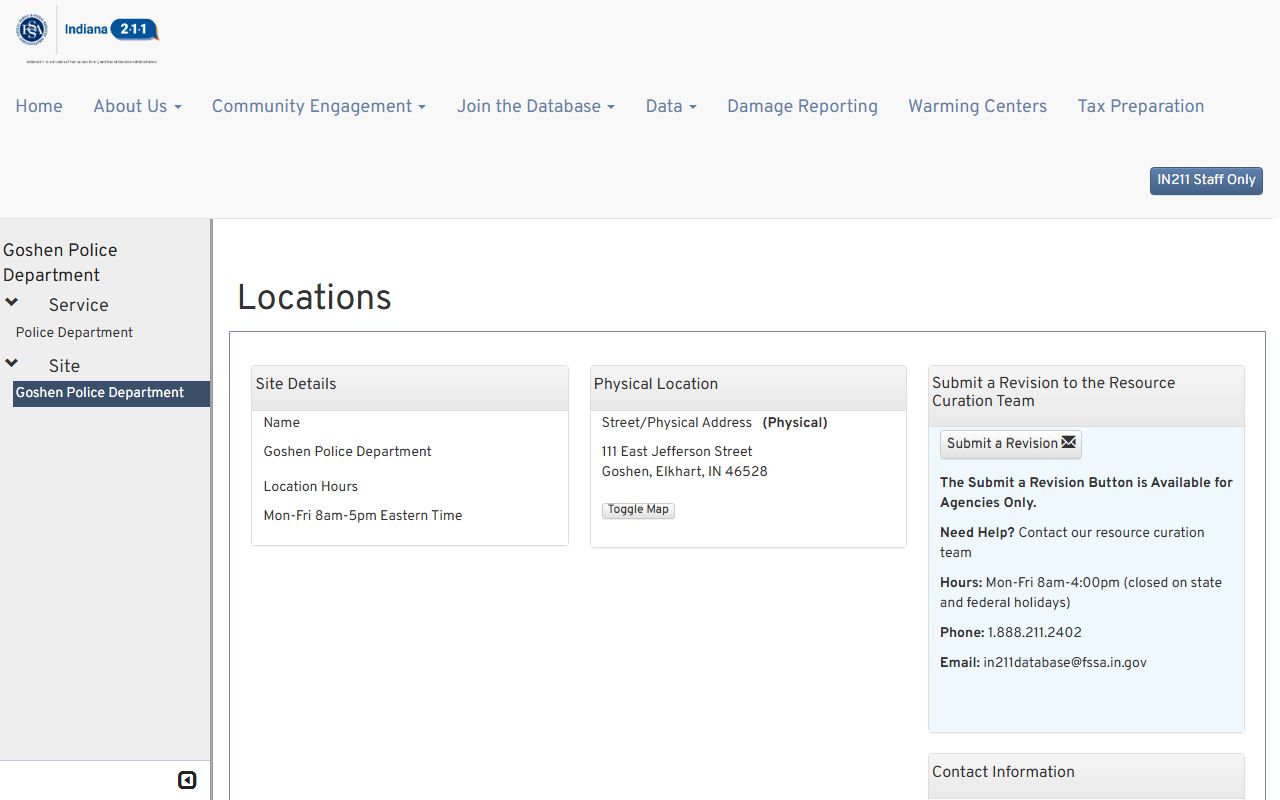This screenshot has height=800, width=1280.
Task: Click the Street/Physical Address label
Action: pos(676,423)
